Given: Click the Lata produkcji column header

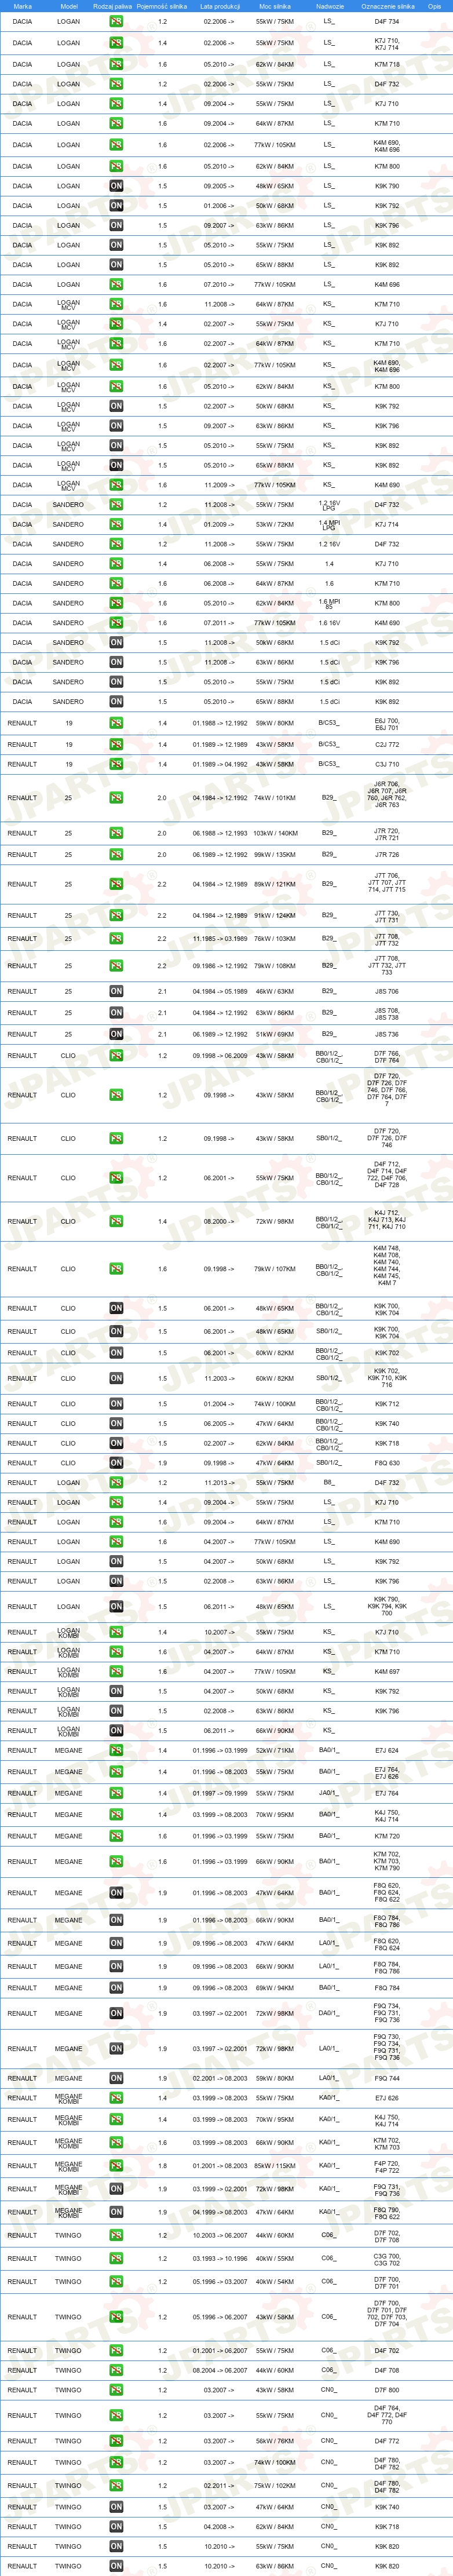Looking at the screenshot, I should coord(220,6).
